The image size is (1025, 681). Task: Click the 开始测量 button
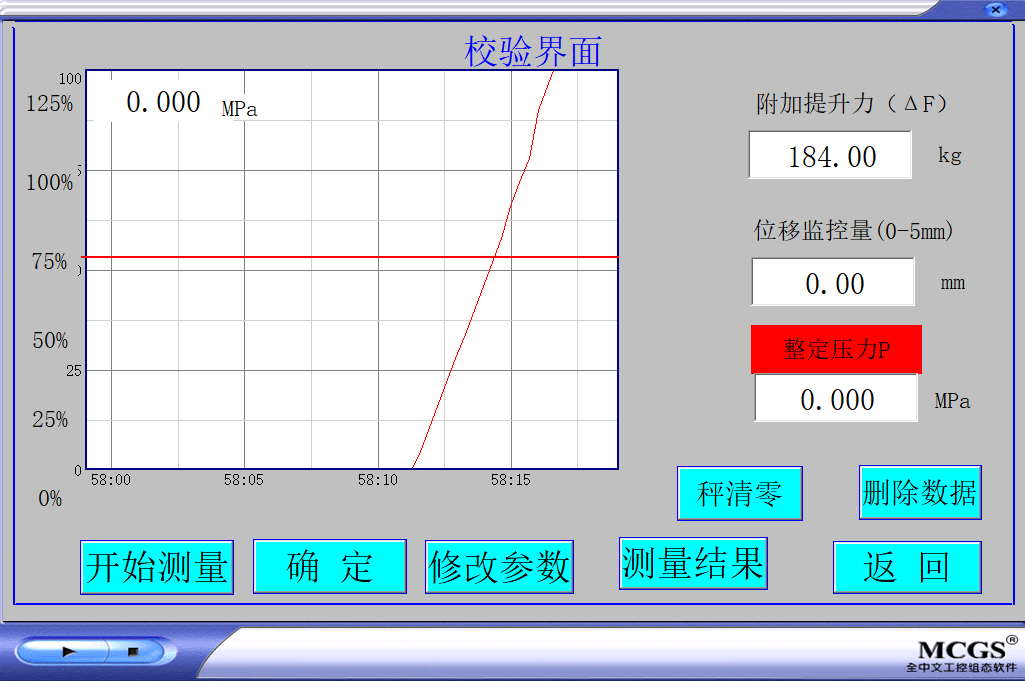(157, 567)
